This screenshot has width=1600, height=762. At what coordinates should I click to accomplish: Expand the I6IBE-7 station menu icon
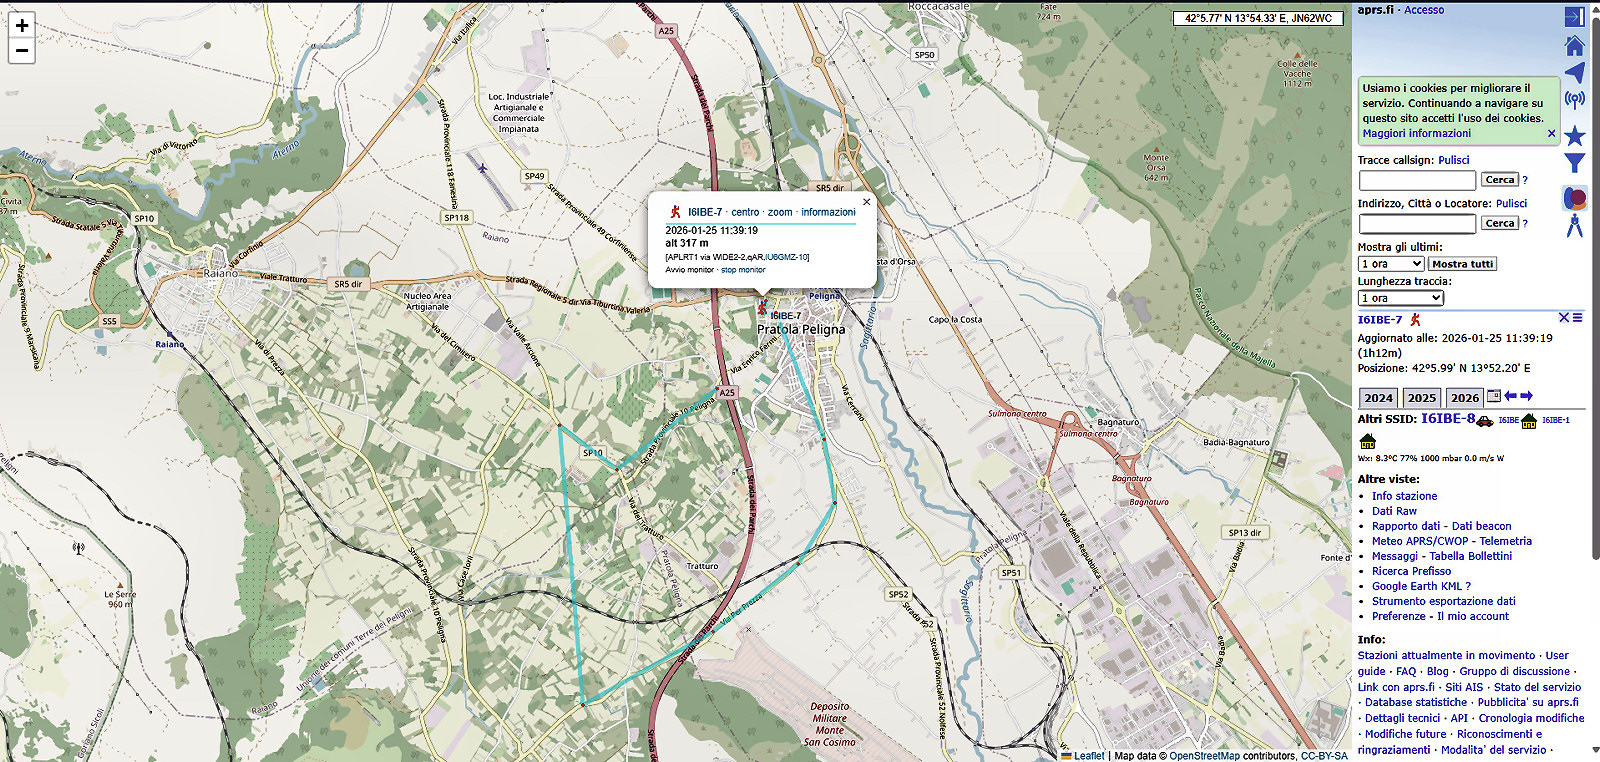(x=1577, y=318)
